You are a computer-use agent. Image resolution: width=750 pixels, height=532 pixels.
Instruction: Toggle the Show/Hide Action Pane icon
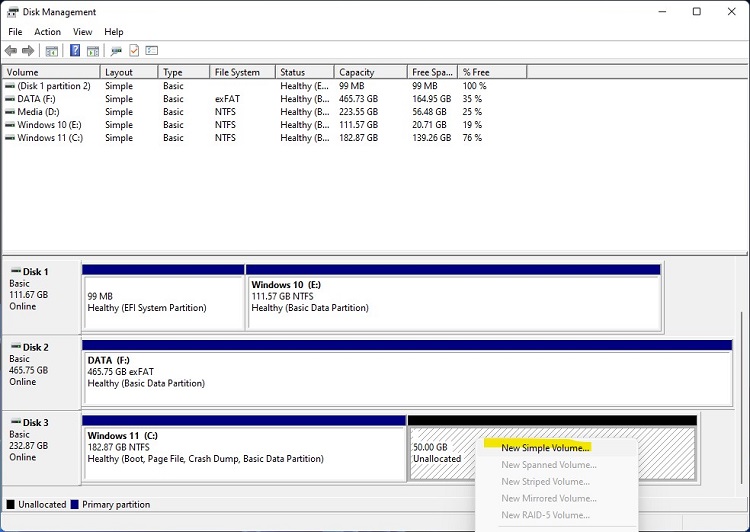point(93,50)
